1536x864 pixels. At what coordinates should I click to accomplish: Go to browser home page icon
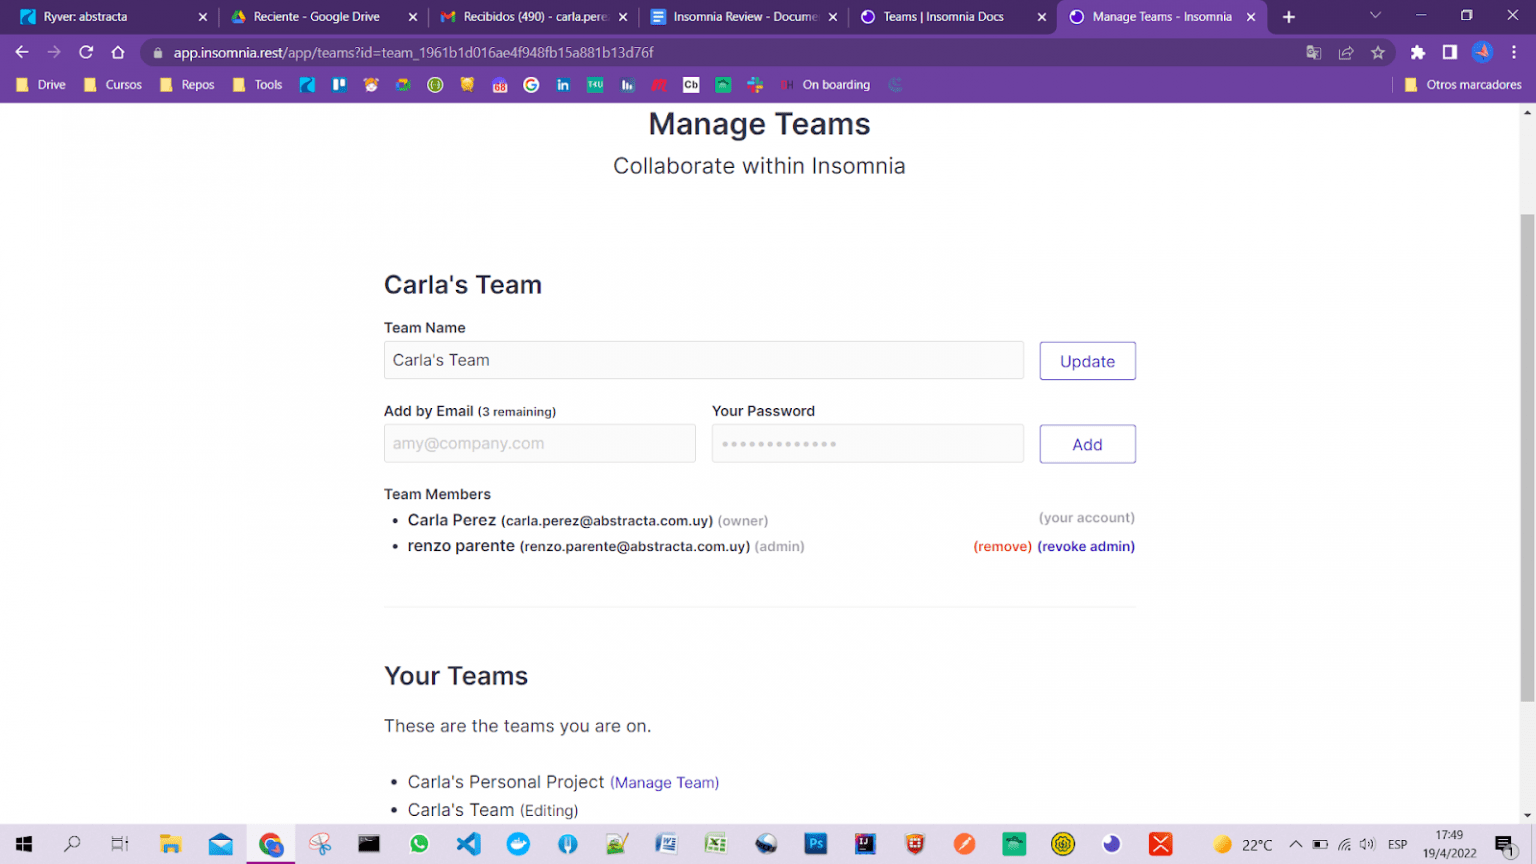(118, 52)
